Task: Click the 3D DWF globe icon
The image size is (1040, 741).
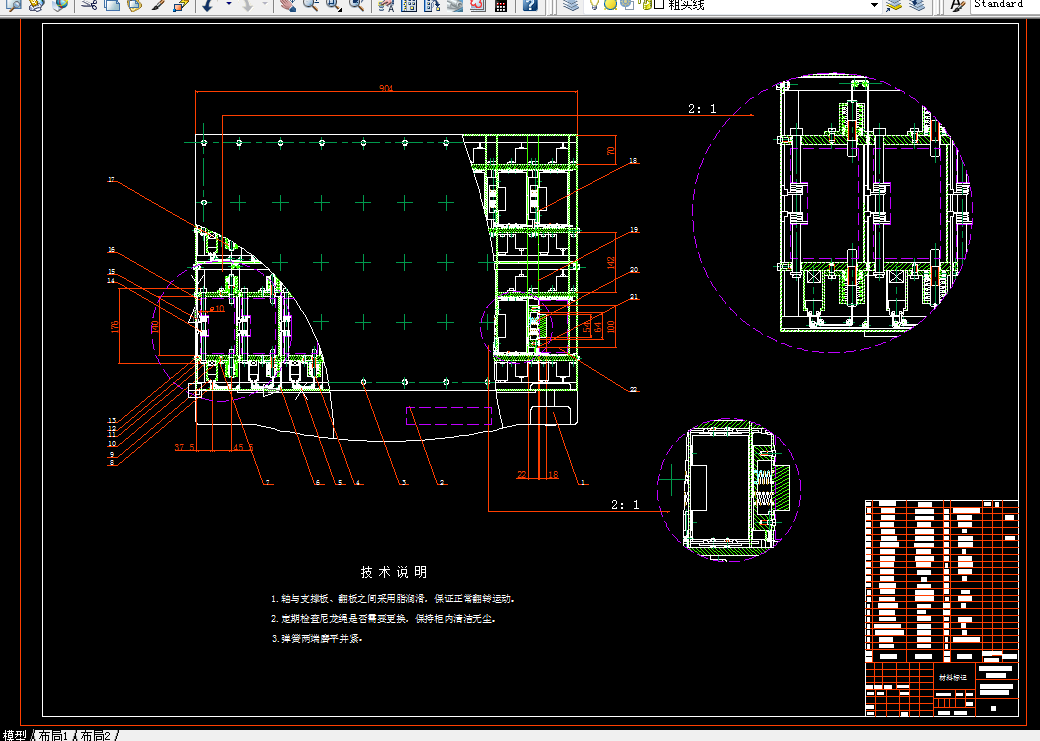Action: coord(60,5)
